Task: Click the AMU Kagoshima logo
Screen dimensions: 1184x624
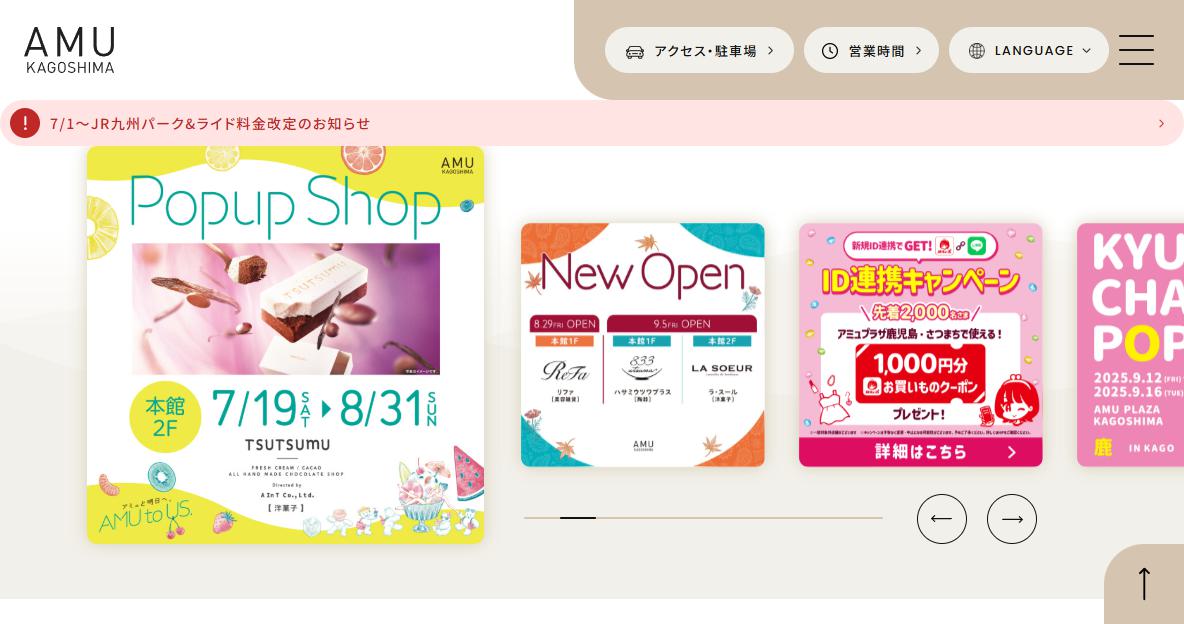Action: click(69, 51)
